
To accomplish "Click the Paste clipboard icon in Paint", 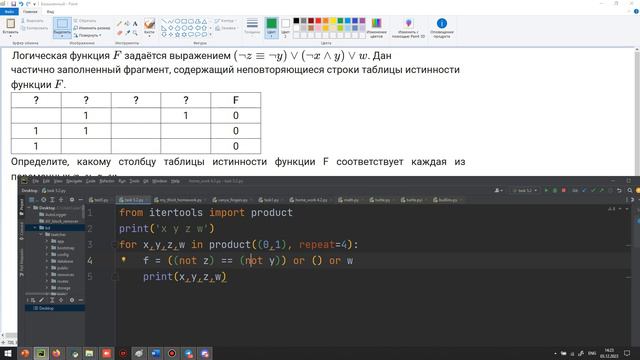I will (10, 23).
